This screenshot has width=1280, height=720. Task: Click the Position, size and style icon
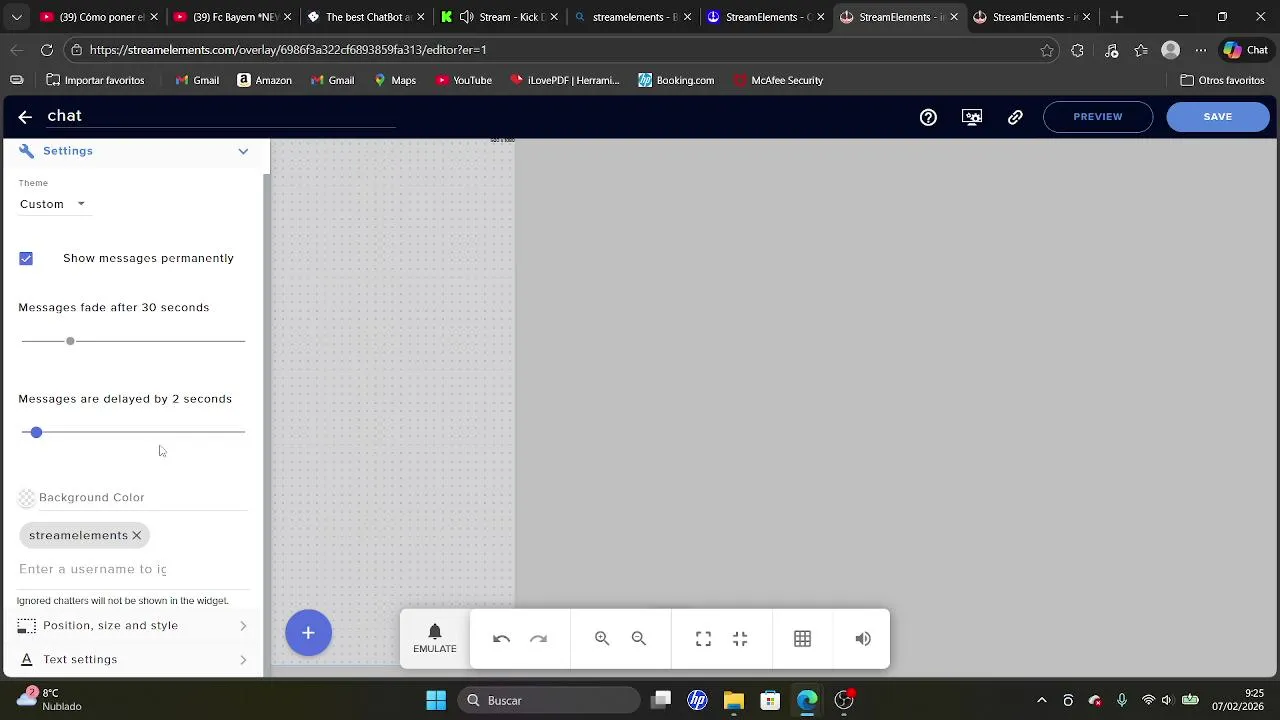(x=27, y=626)
